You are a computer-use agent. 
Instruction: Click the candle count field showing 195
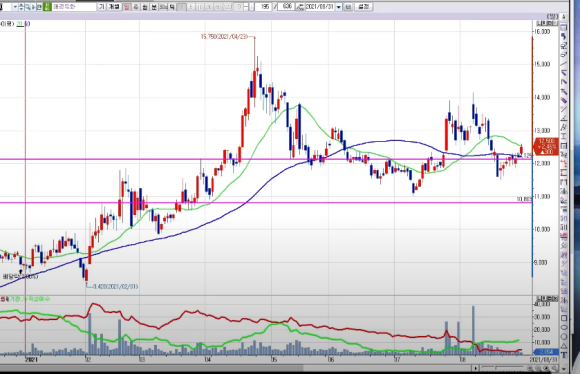(x=263, y=7)
